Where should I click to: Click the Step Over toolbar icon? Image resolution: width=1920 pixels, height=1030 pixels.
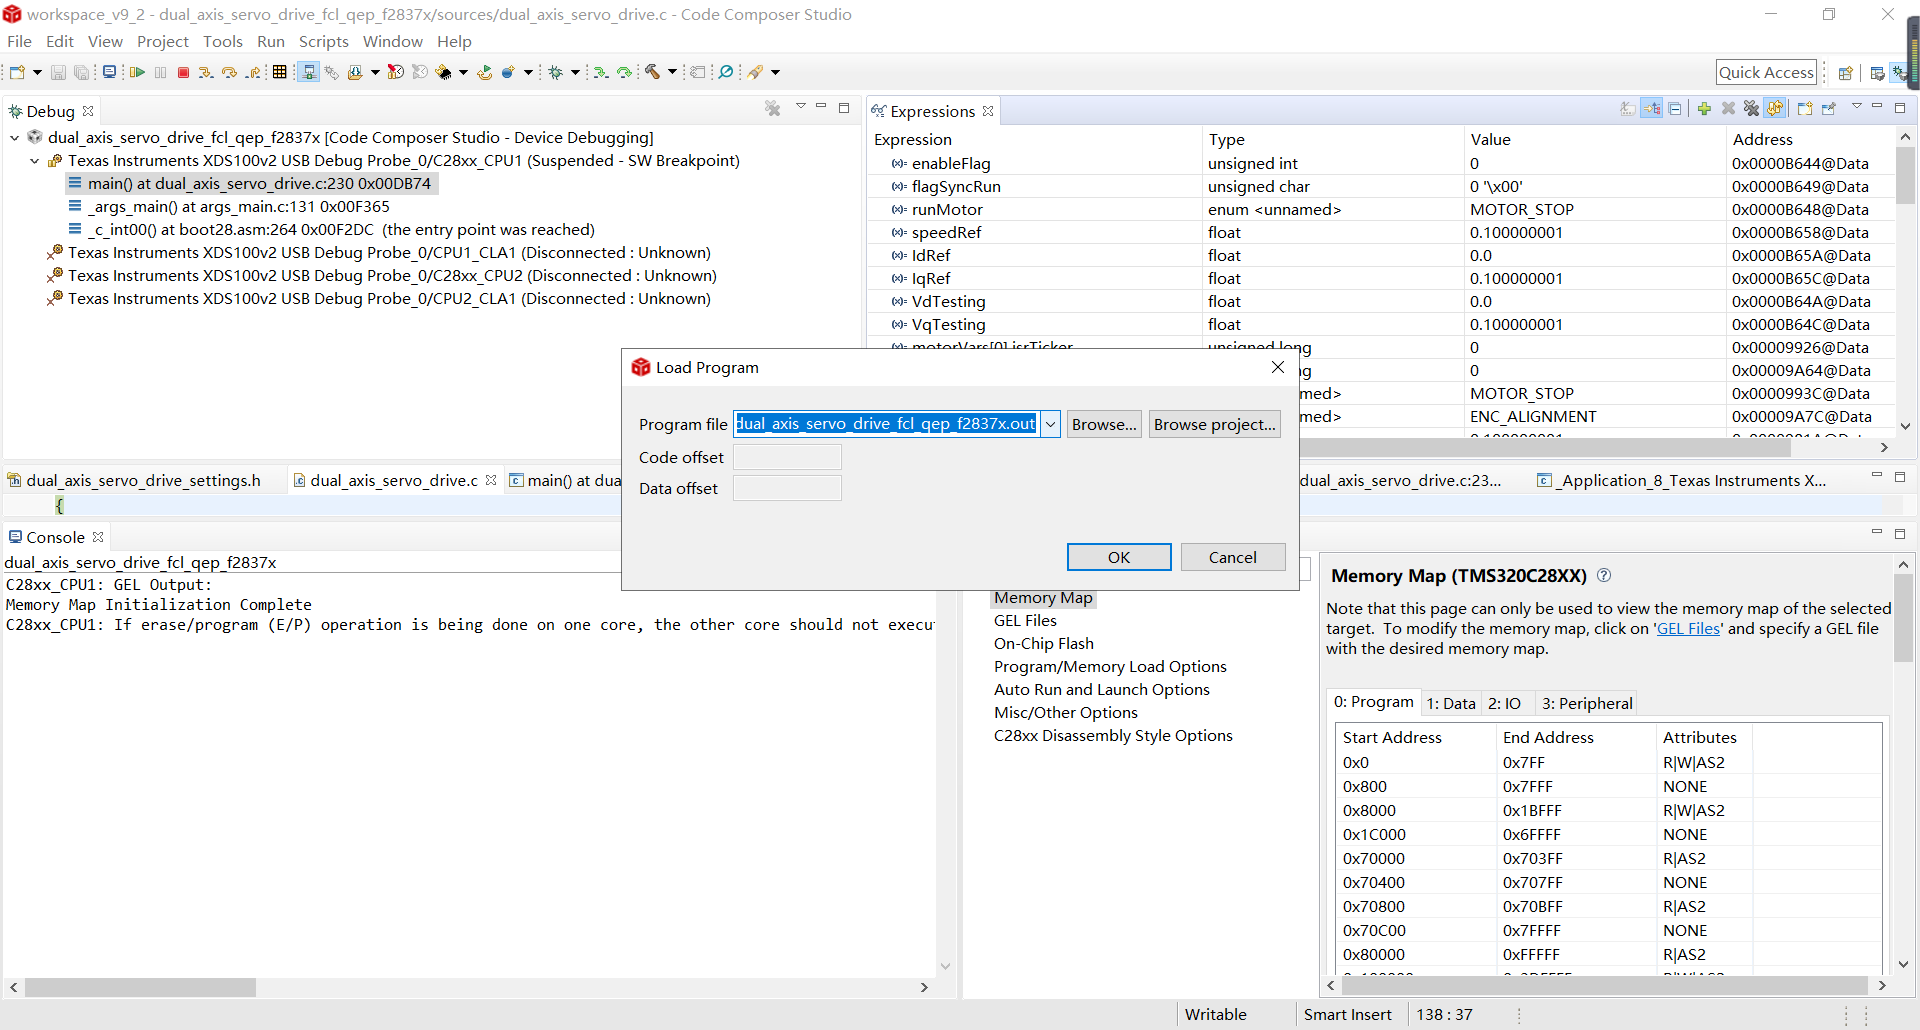(229, 72)
